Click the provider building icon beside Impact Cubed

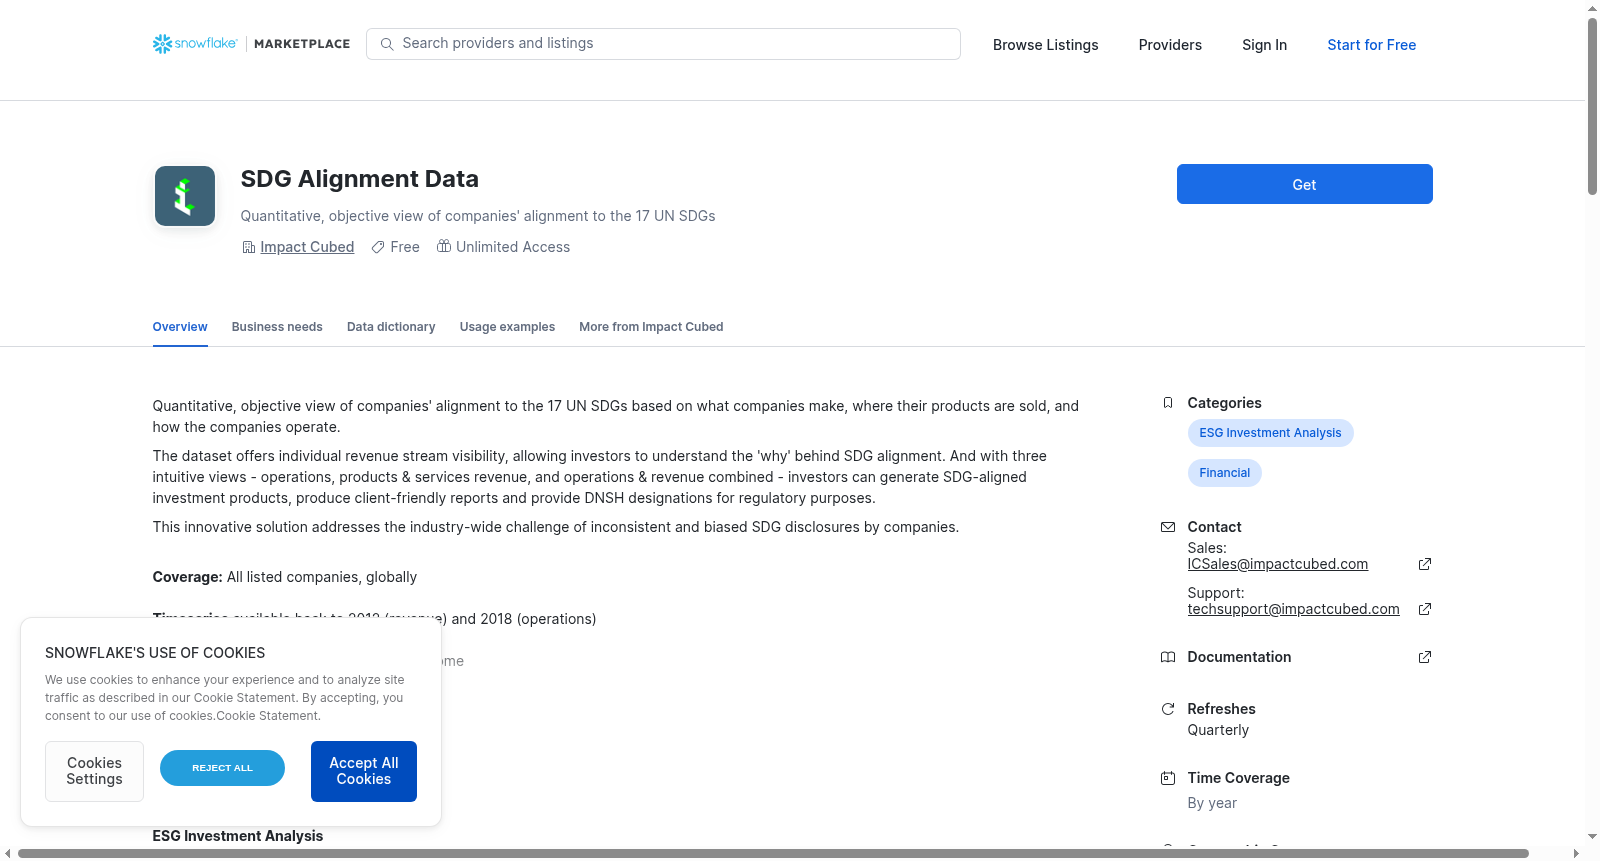(249, 247)
